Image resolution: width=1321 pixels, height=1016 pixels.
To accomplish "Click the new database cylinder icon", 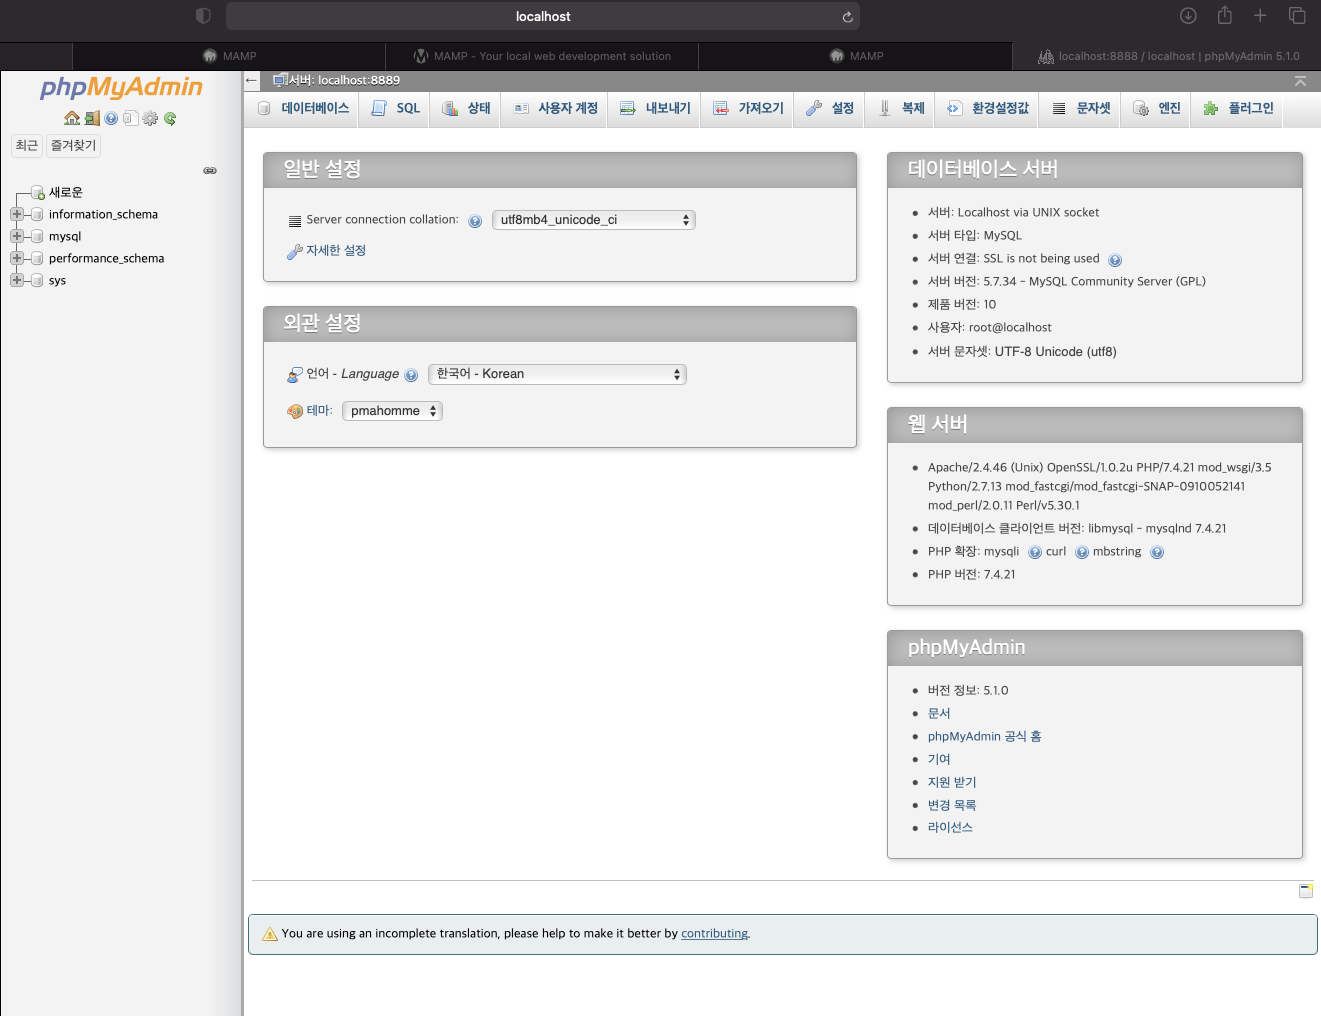I will click(x=38, y=192).
